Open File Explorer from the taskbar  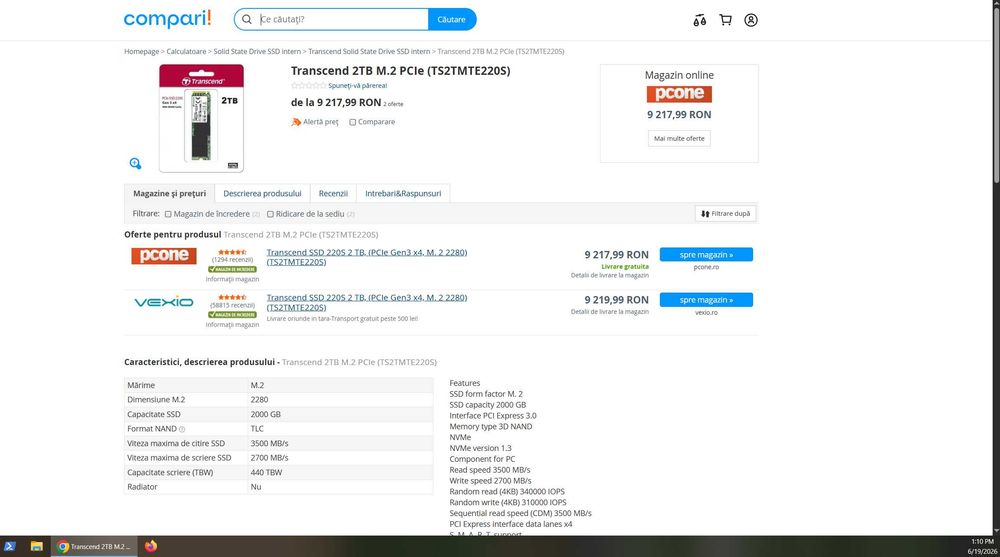[x=36, y=546]
